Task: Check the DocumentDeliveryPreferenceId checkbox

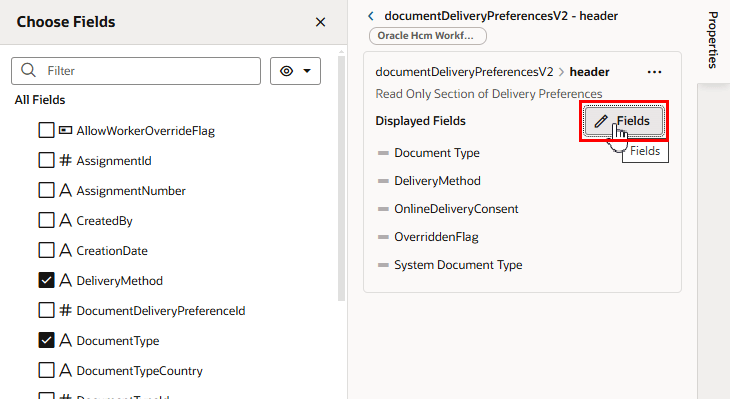Action: pyautogui.click(x=46, y=310)
